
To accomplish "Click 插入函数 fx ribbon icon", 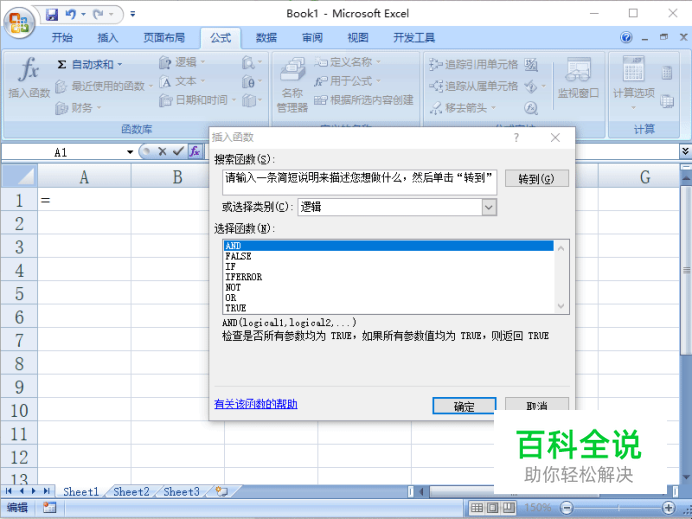I will [x=29, y=77].
